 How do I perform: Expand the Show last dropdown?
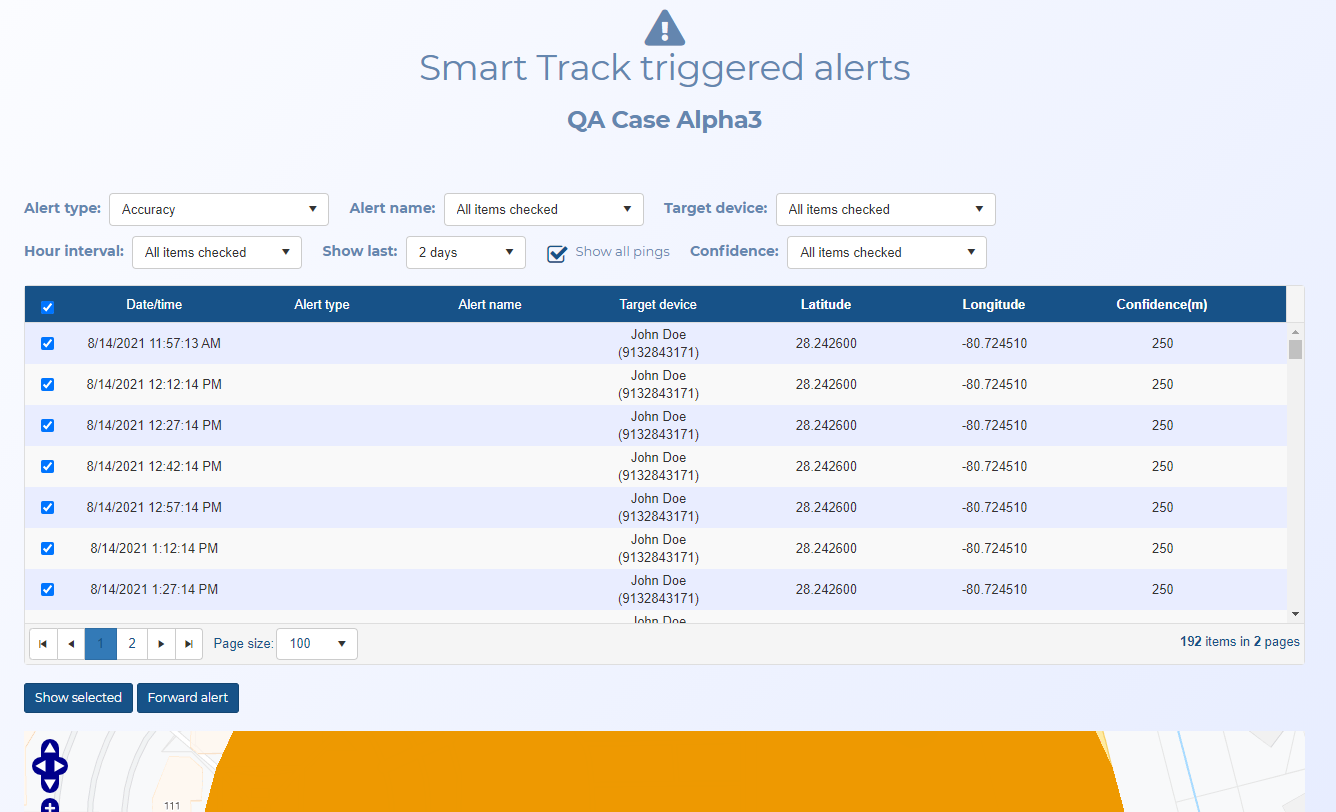(465, 253)
